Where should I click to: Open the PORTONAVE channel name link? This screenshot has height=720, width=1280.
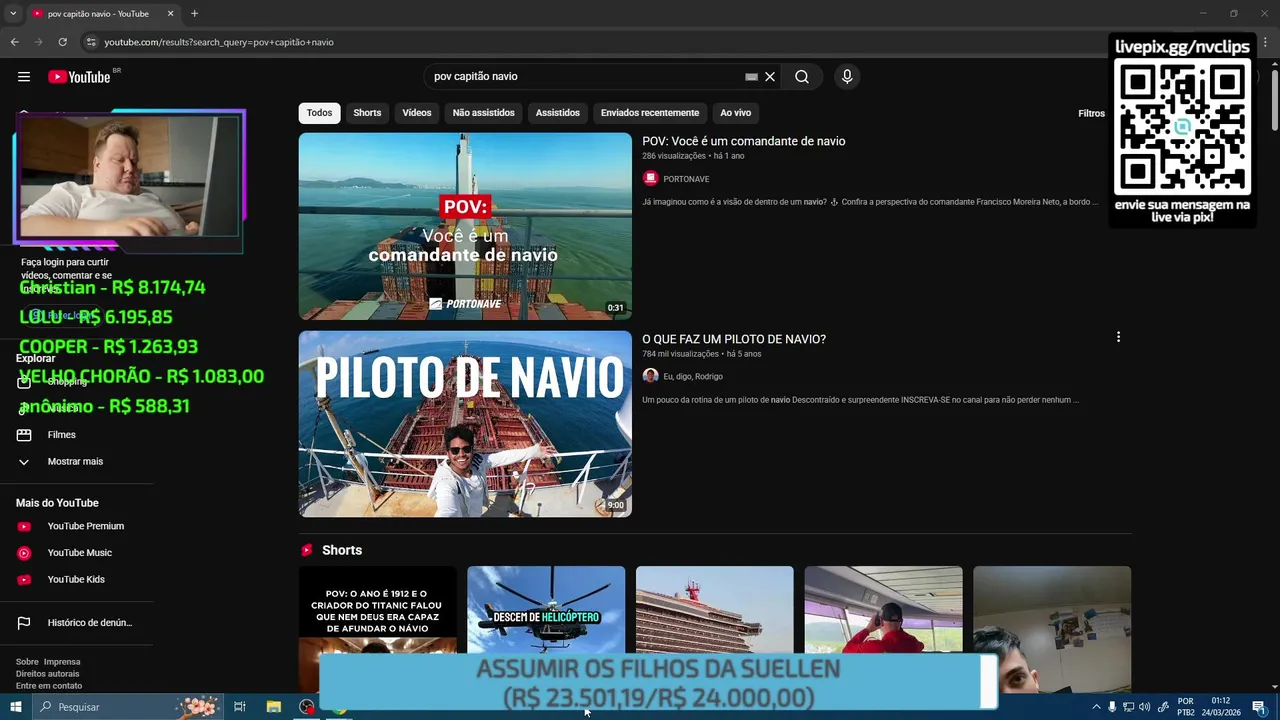(686, 179)
